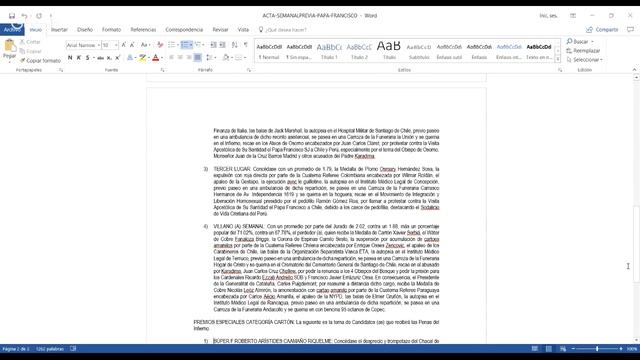
Task: Expand the bullets list dropdown arrow
Action: point(178,45)
